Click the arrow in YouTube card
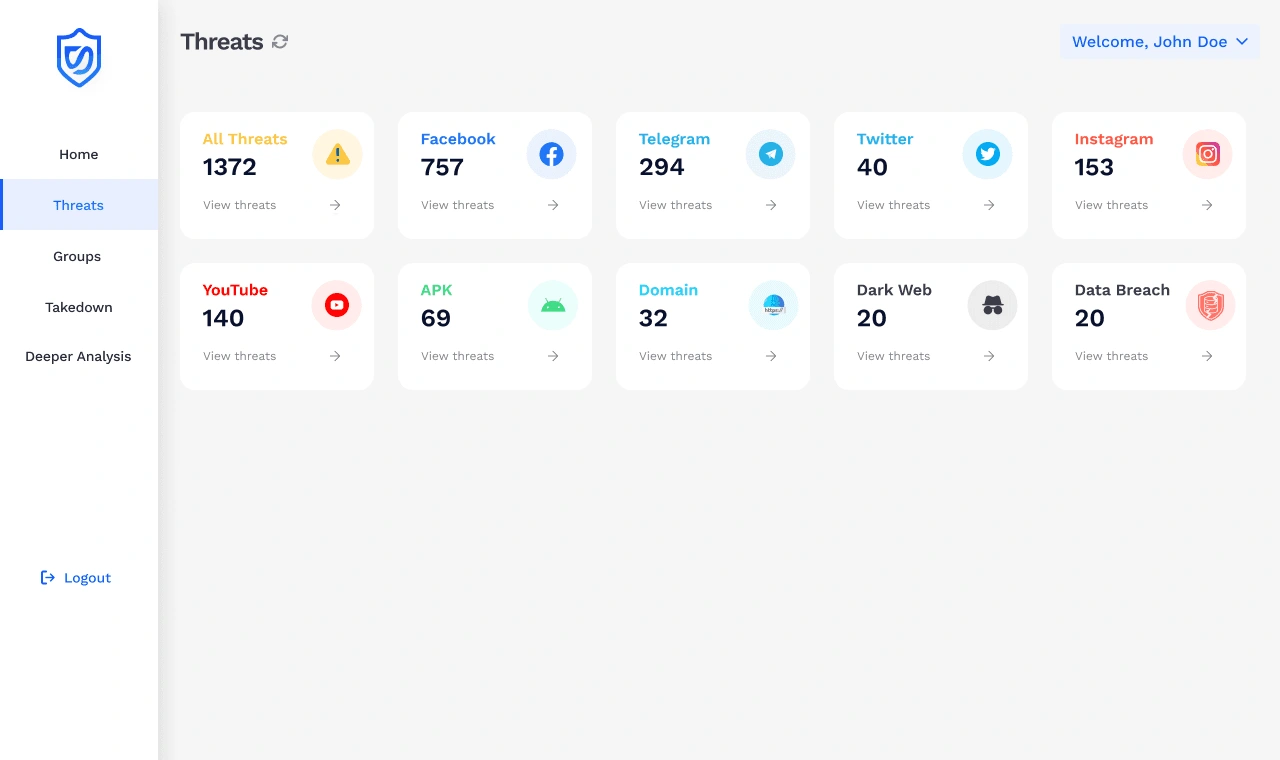Image resolution: width=1280 pixels, height=760 pixels. 335,356
